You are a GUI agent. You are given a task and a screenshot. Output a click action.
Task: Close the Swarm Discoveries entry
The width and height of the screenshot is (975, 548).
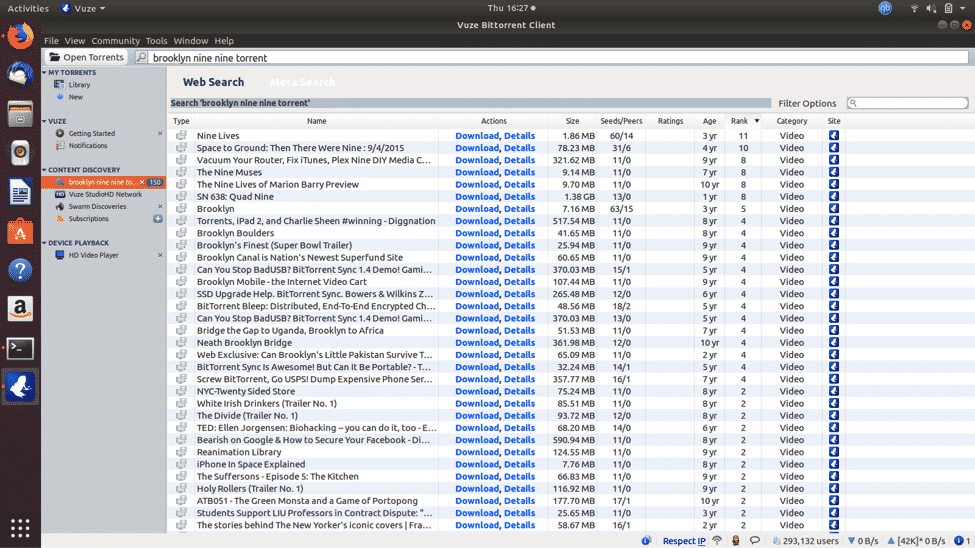pyautogui.click(x=160, y=207)
